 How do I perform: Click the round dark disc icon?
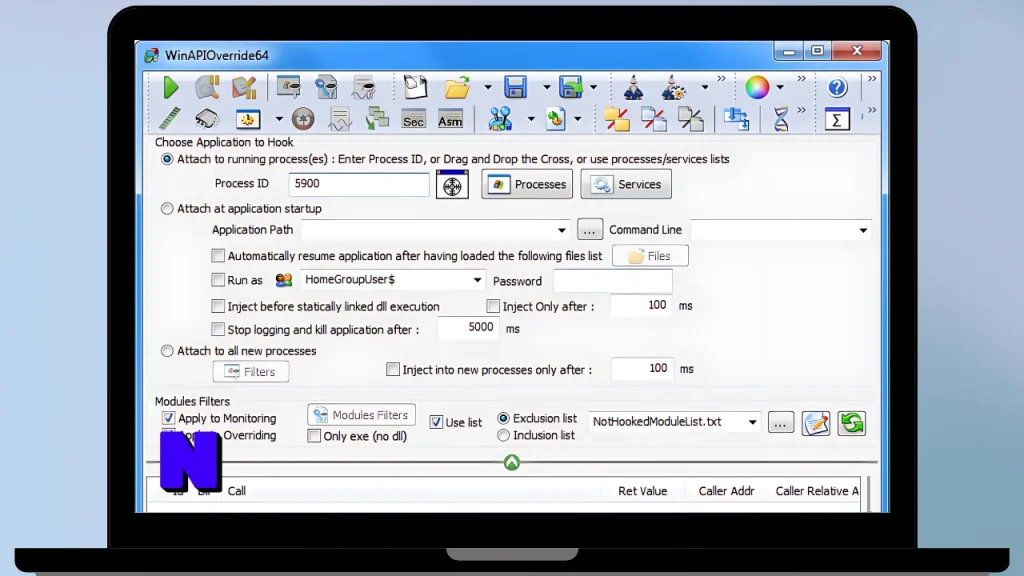tap(303, 119)
